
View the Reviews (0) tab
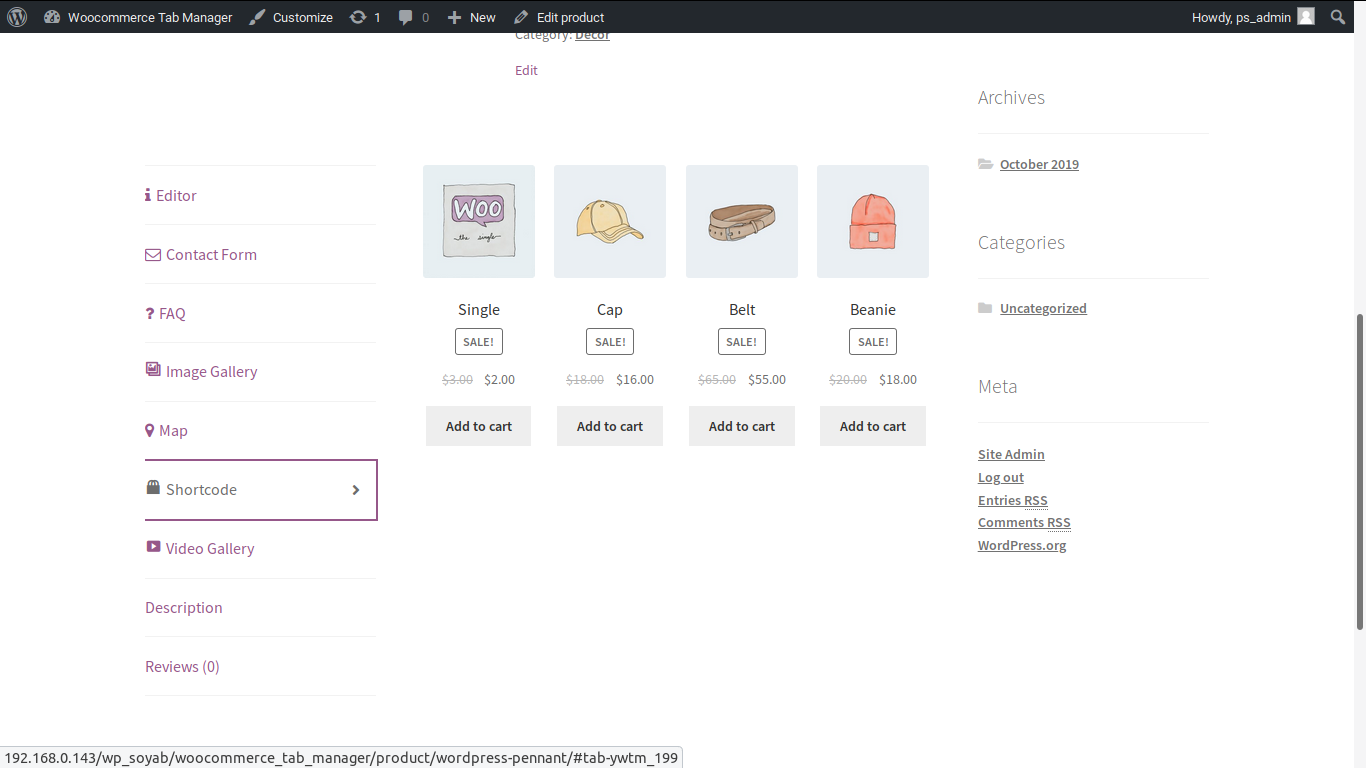[261, 667]
